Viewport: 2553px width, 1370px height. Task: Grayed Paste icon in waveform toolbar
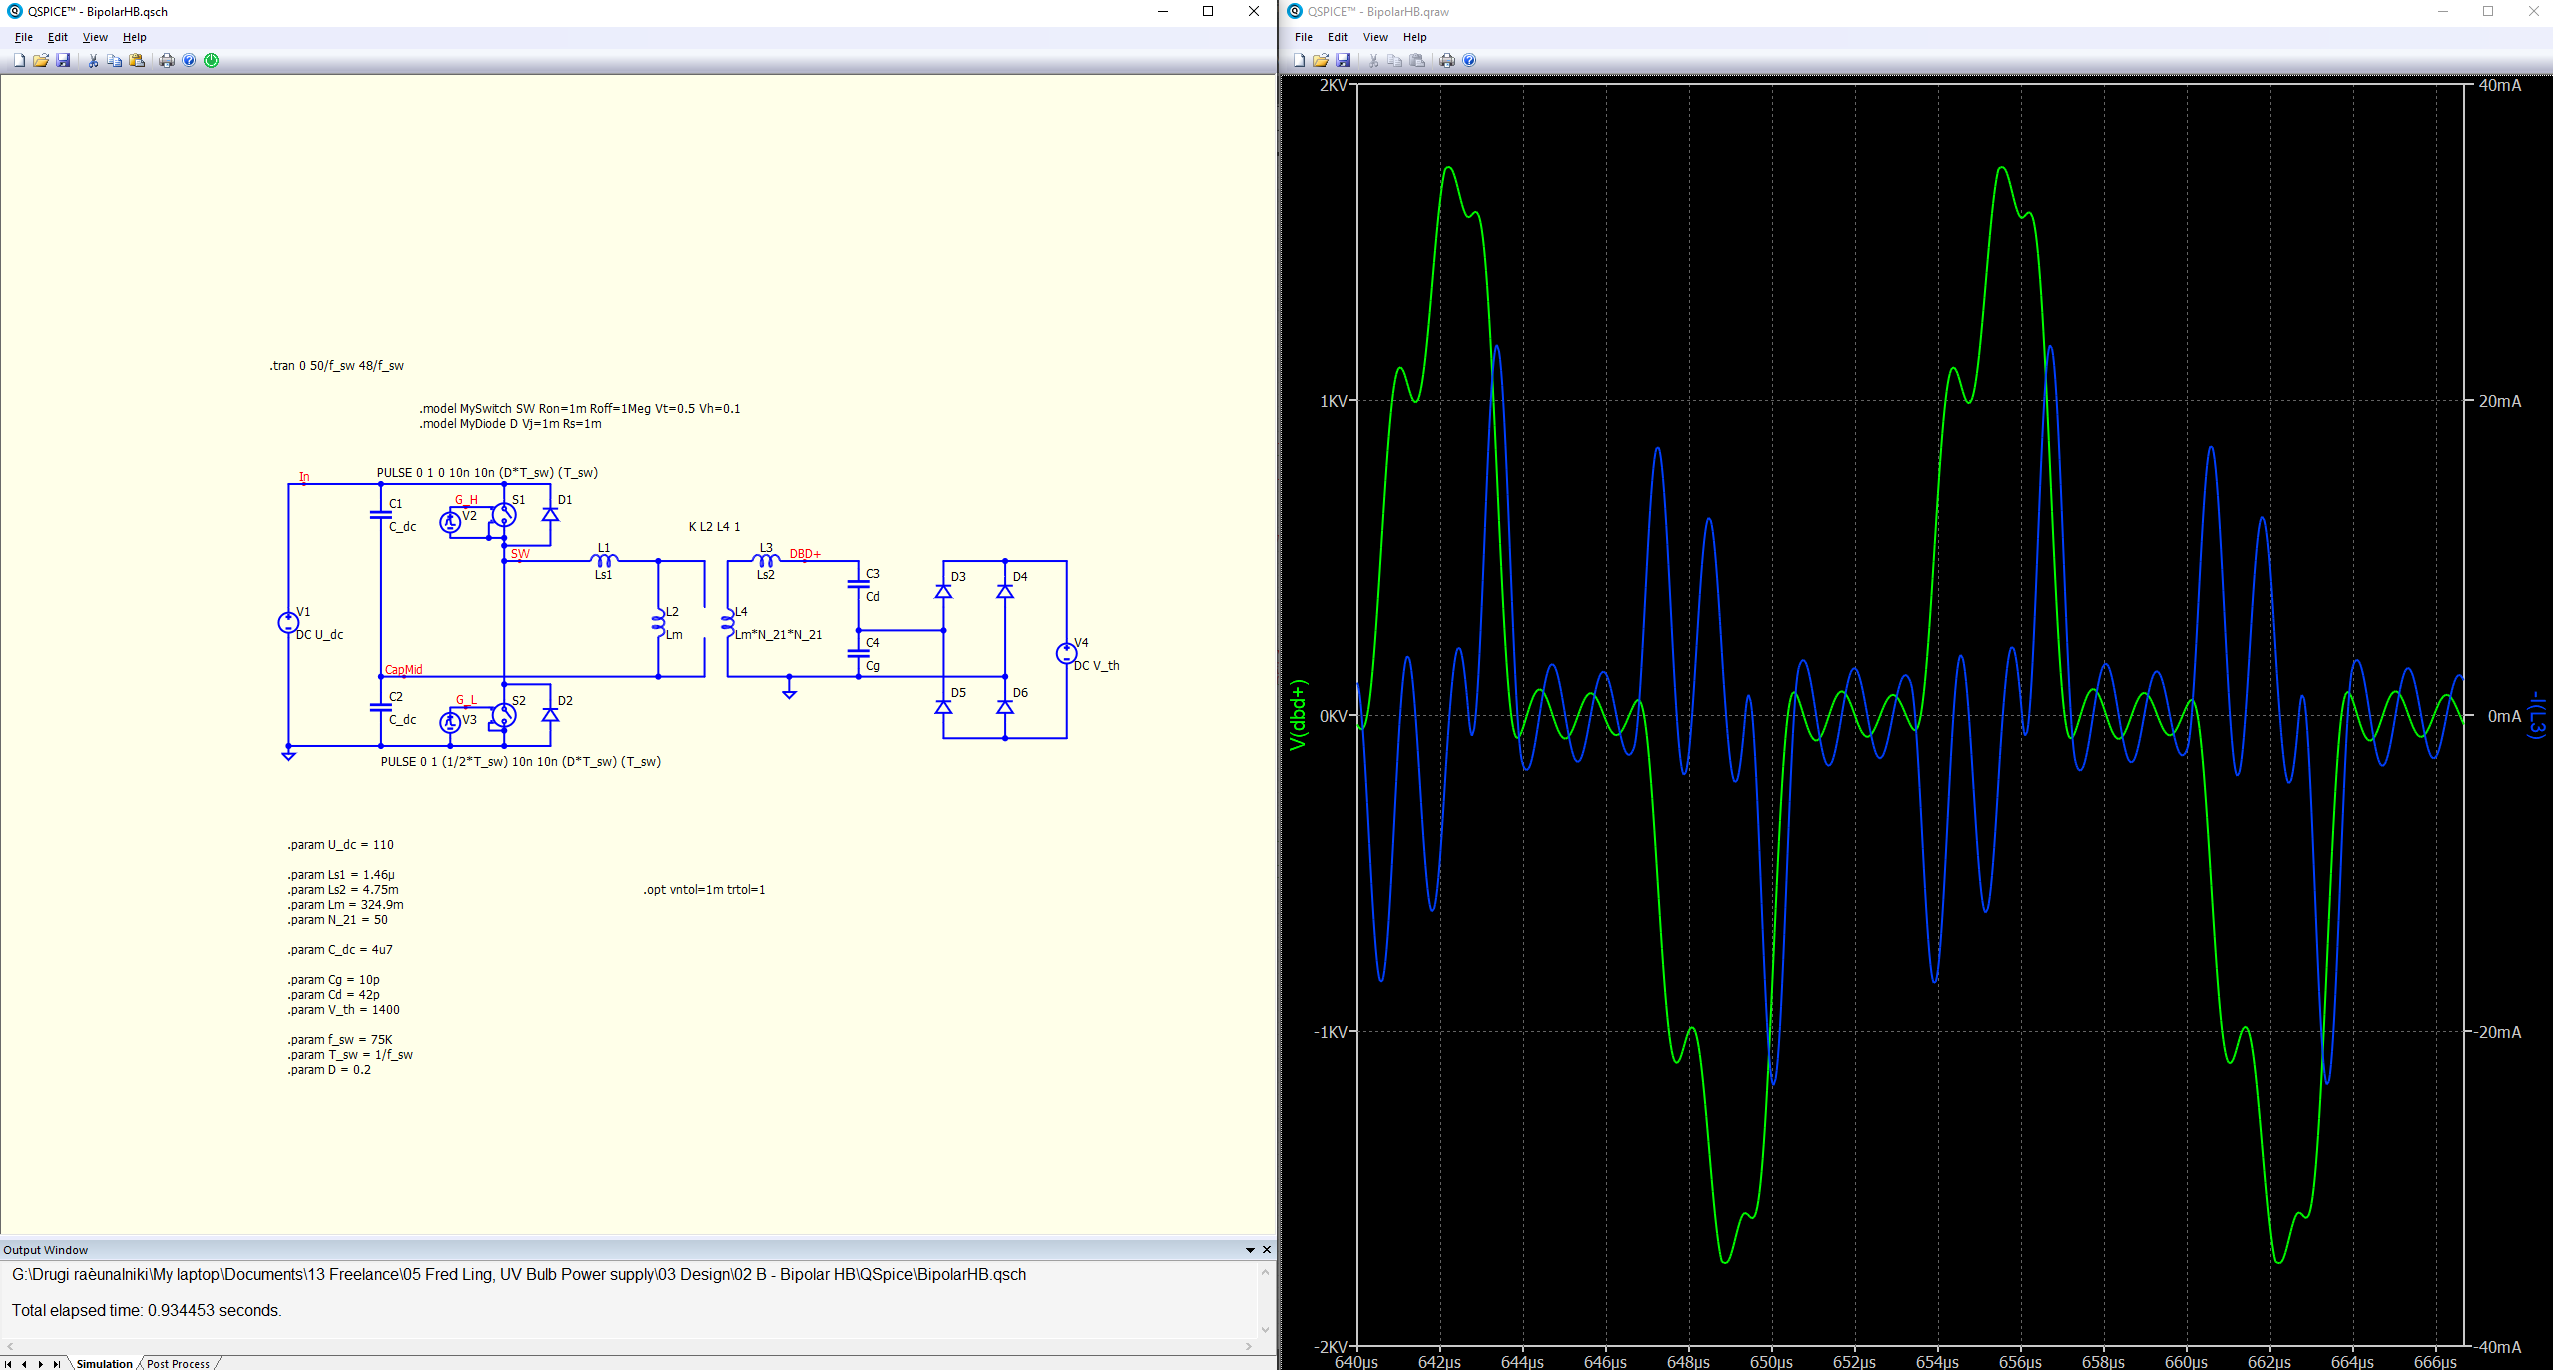point(1417,61)
